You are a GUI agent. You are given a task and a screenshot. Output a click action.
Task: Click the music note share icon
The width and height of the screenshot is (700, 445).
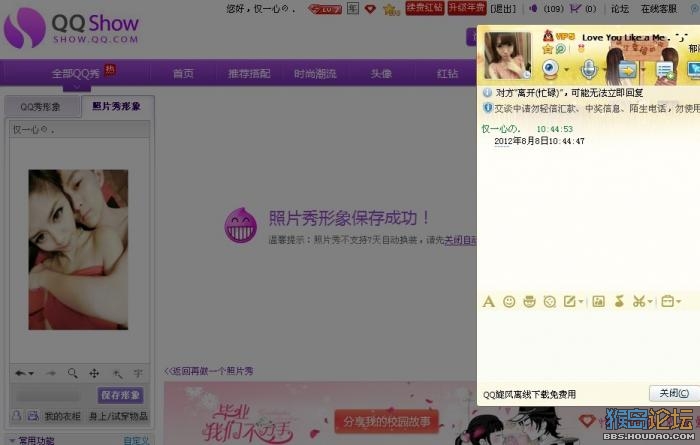[619, 302]
